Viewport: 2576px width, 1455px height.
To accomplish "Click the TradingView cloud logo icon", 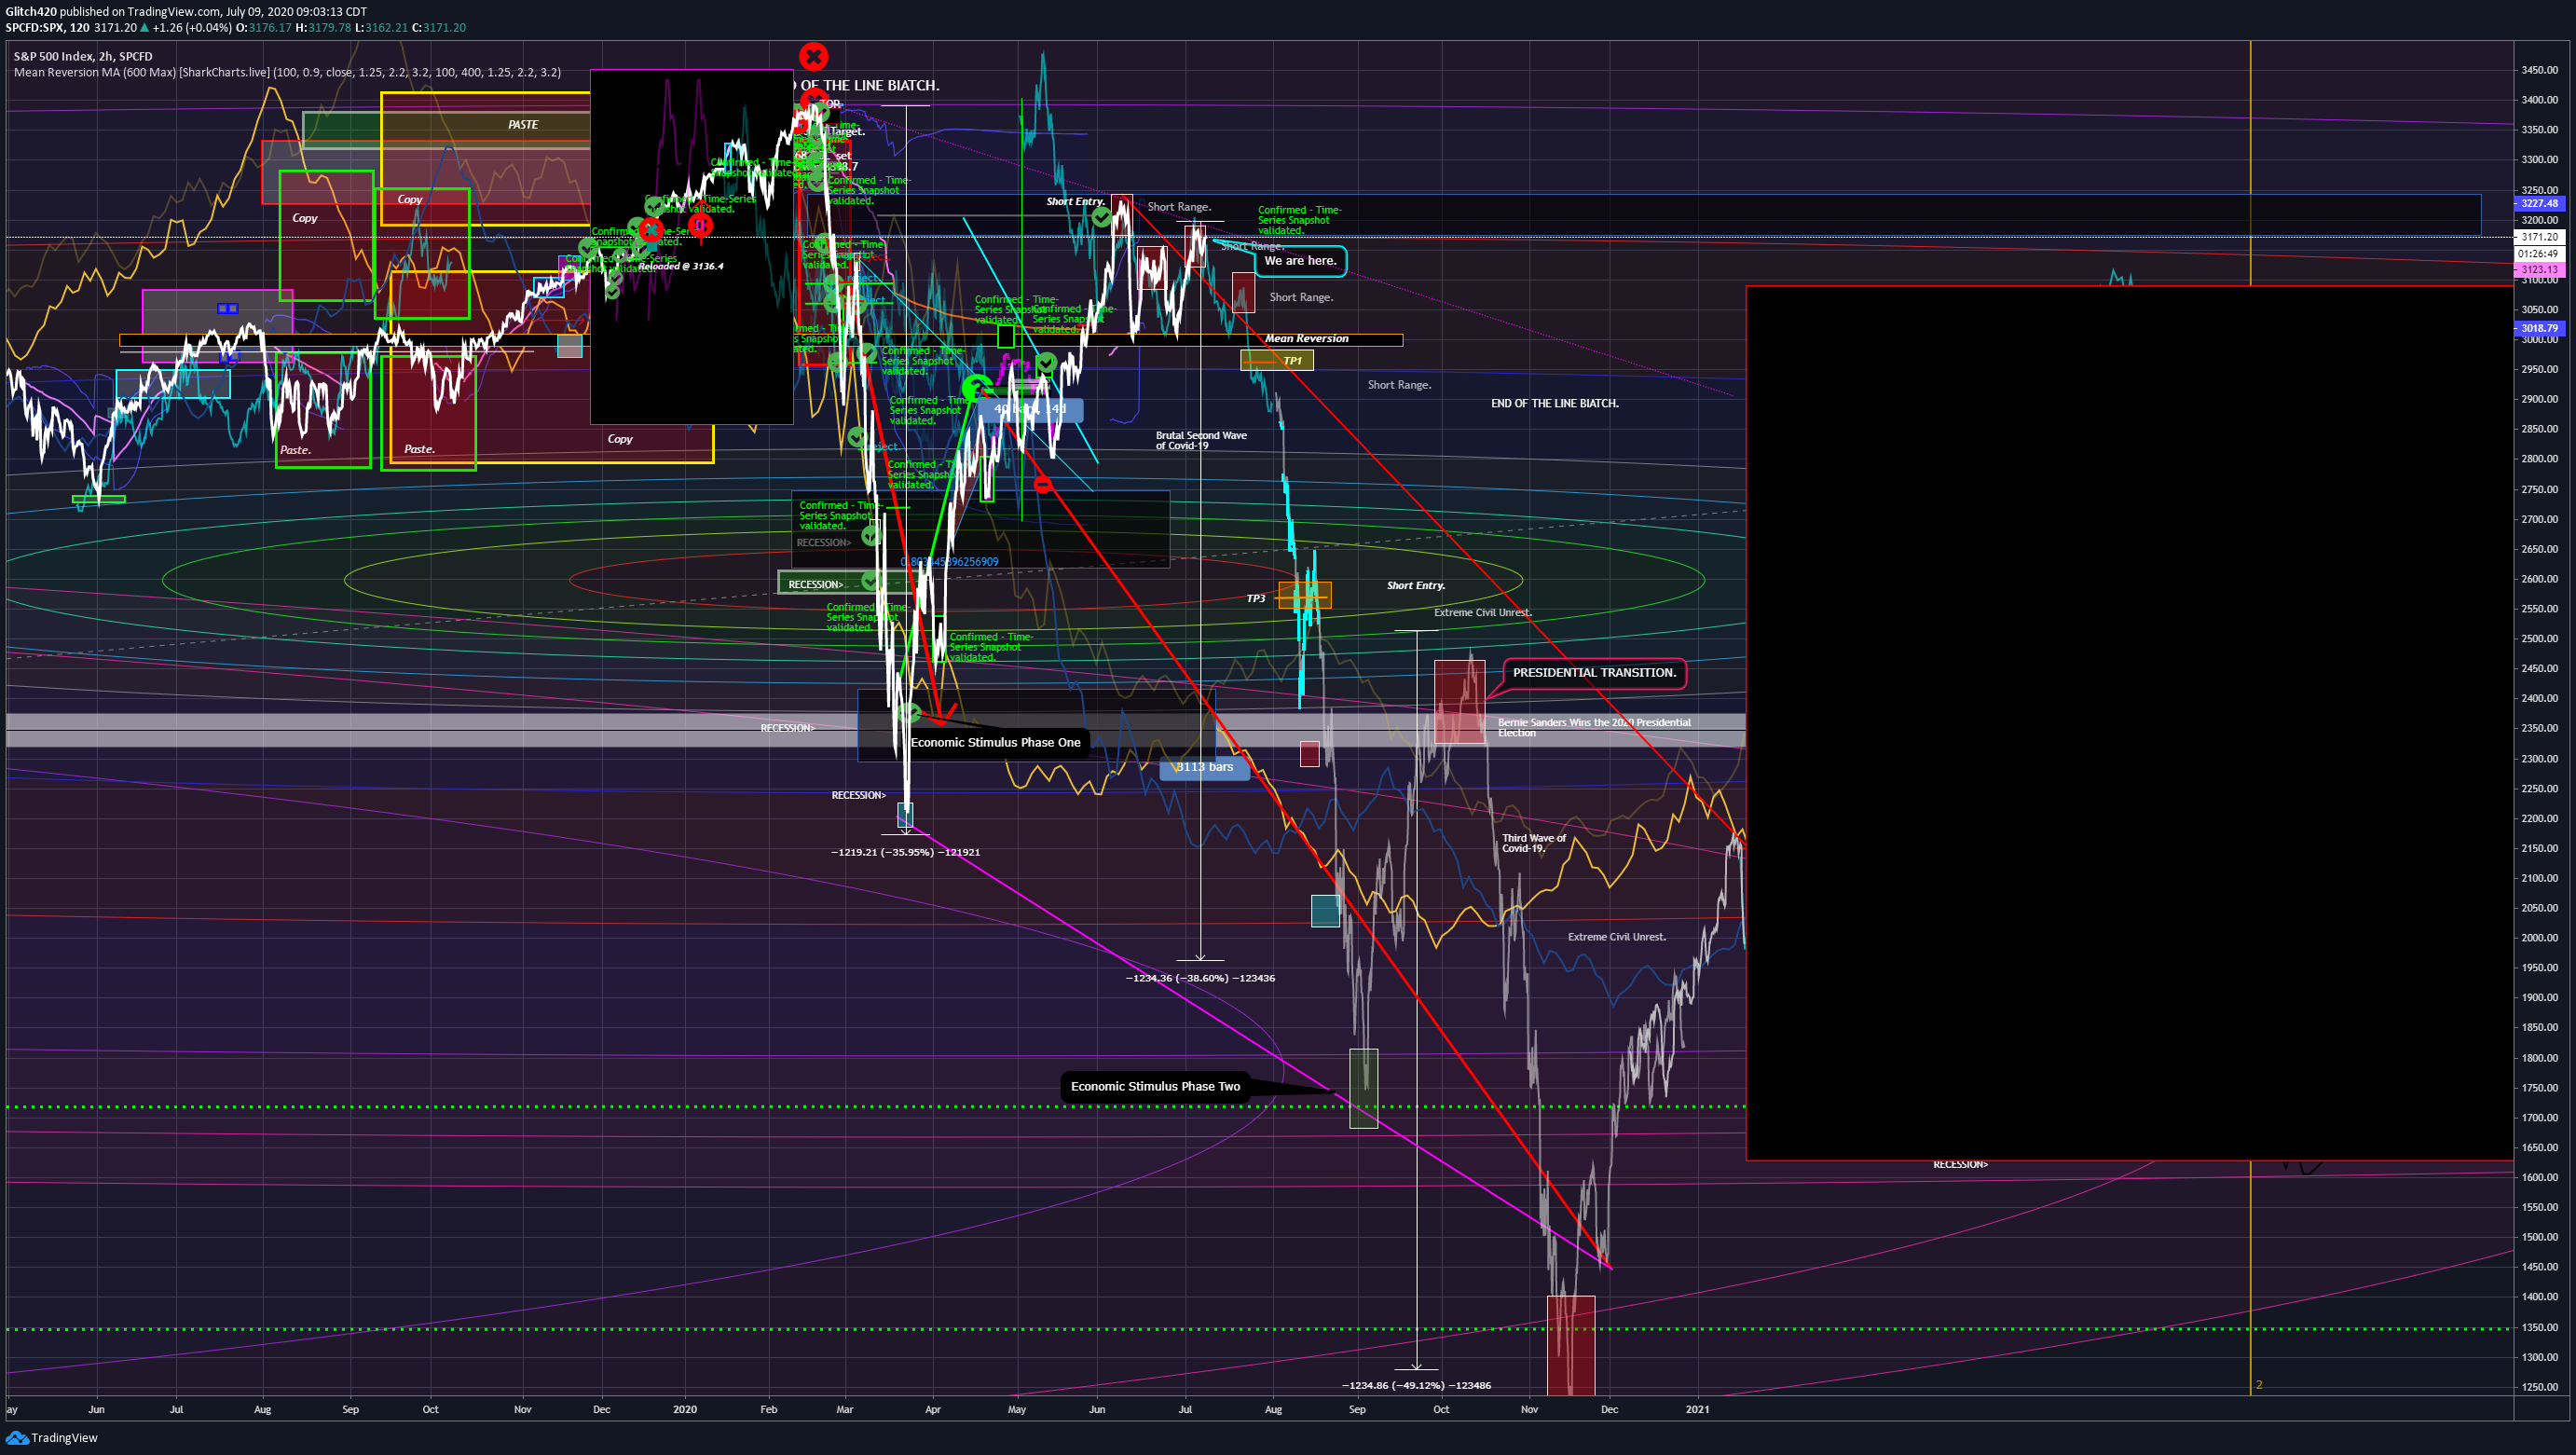I will pos(17,1438).
